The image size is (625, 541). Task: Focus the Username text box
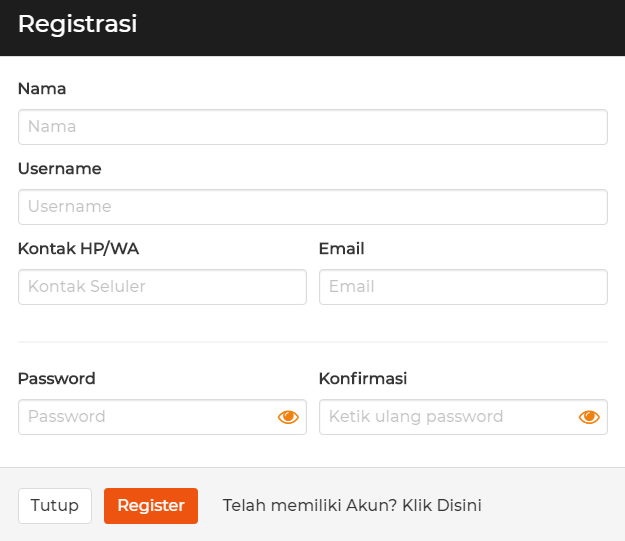312,207
